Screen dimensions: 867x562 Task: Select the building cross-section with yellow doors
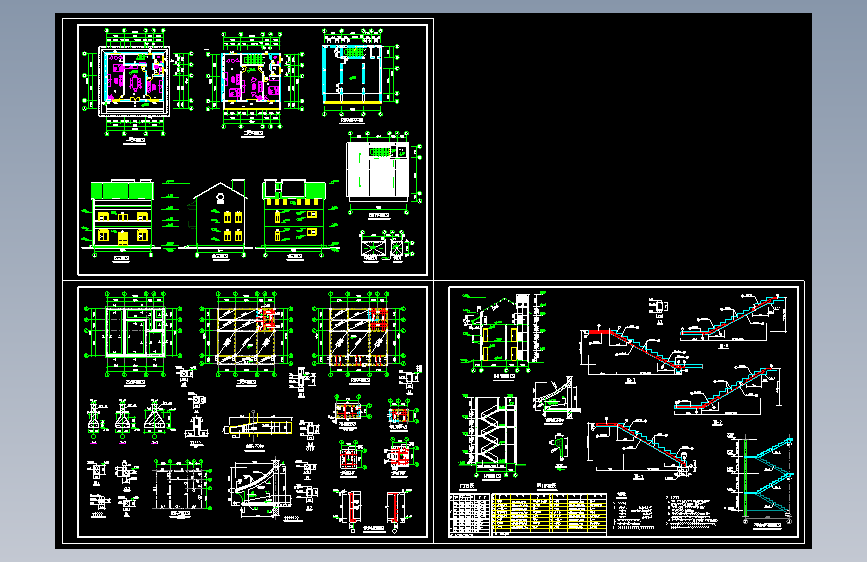[501, 332]
